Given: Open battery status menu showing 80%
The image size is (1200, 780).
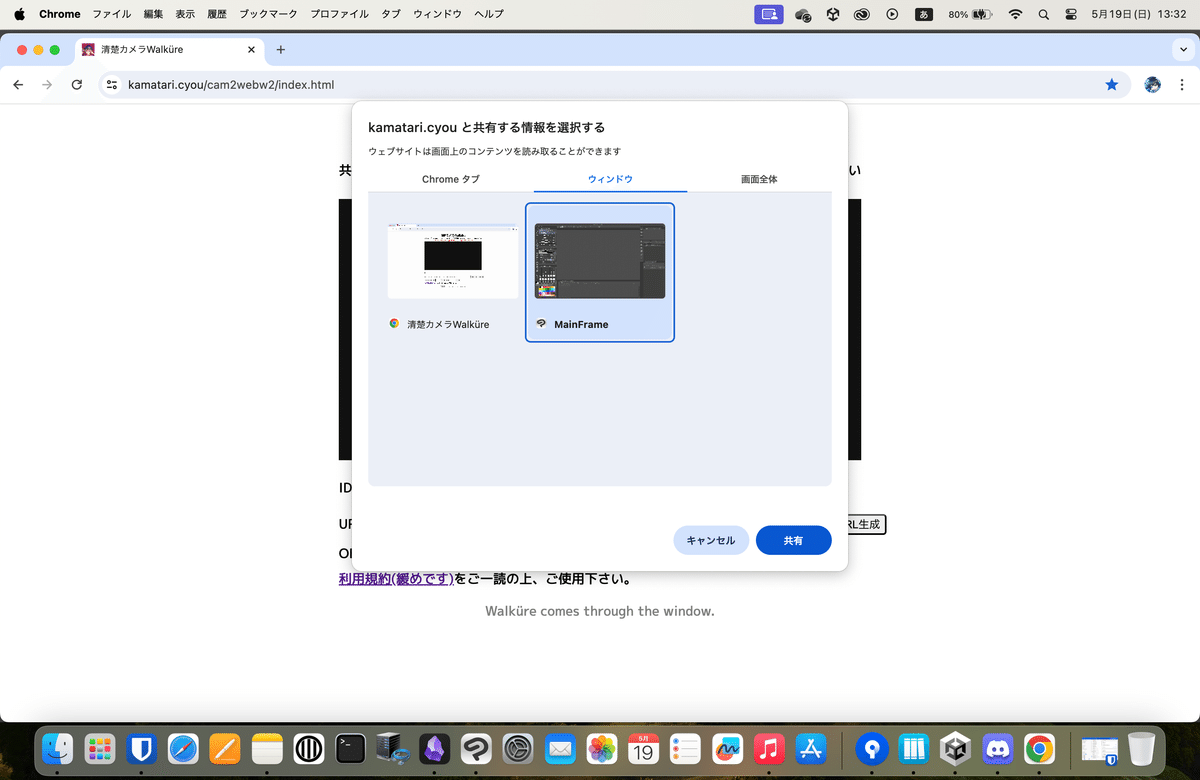Looking at the screenshot, I should click(x=970, y=14).
